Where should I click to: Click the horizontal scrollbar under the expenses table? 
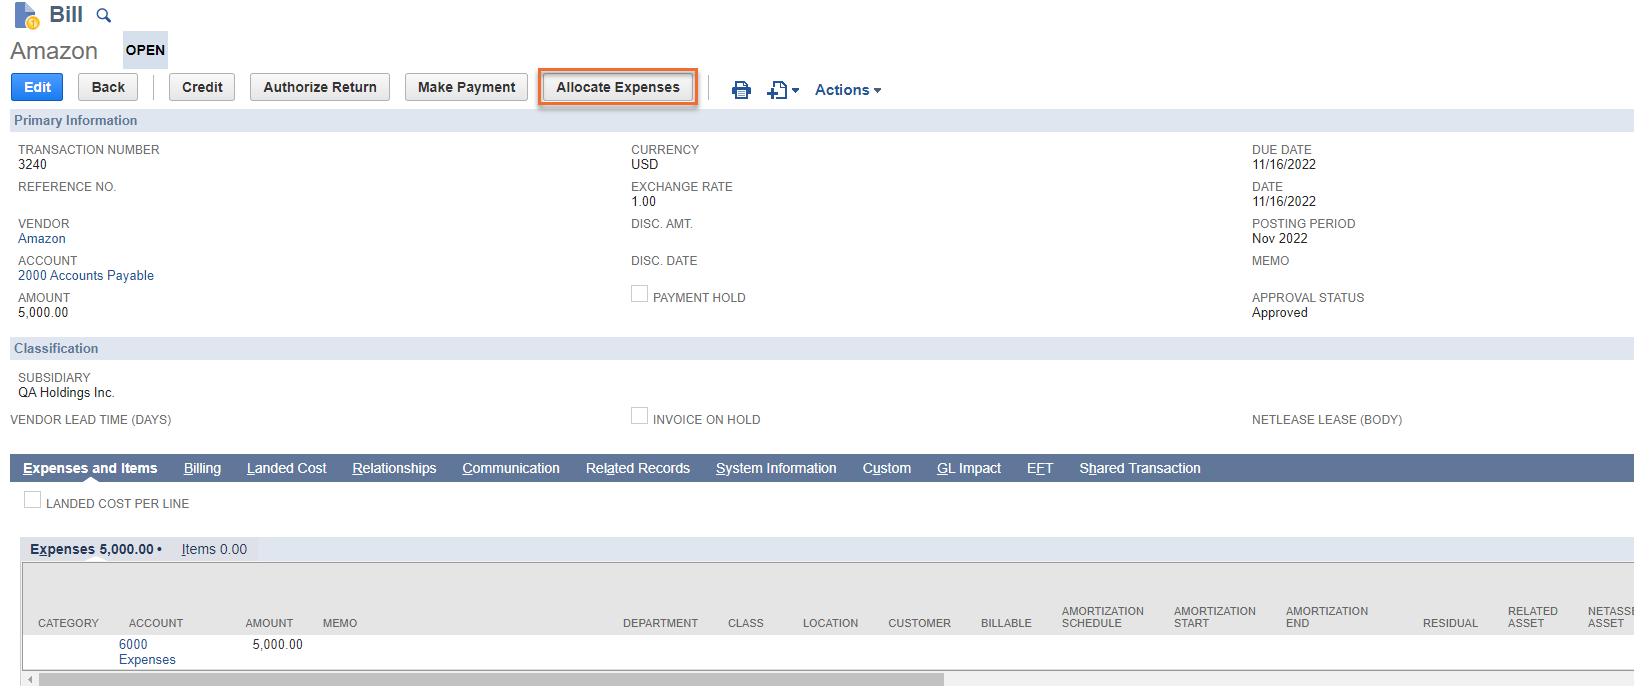coord(490,680)
